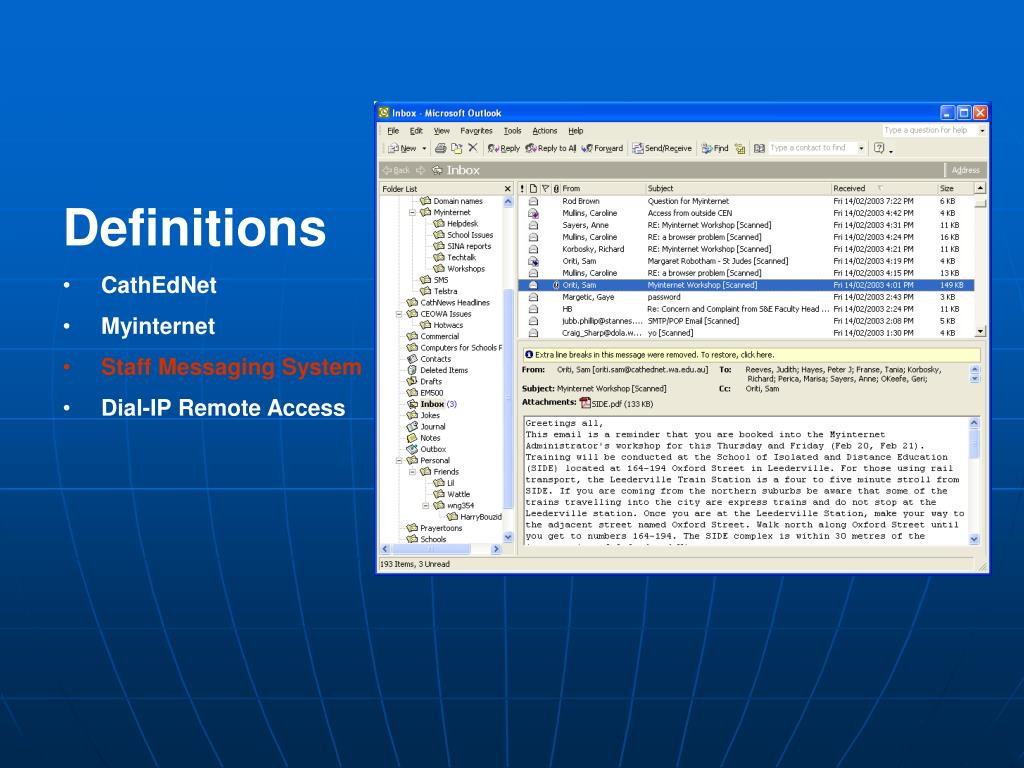Viewport: 1024px width, 768px height.
Task: Collapse the Personal folder
Action: pyautogui.click(x=399, y=460)
